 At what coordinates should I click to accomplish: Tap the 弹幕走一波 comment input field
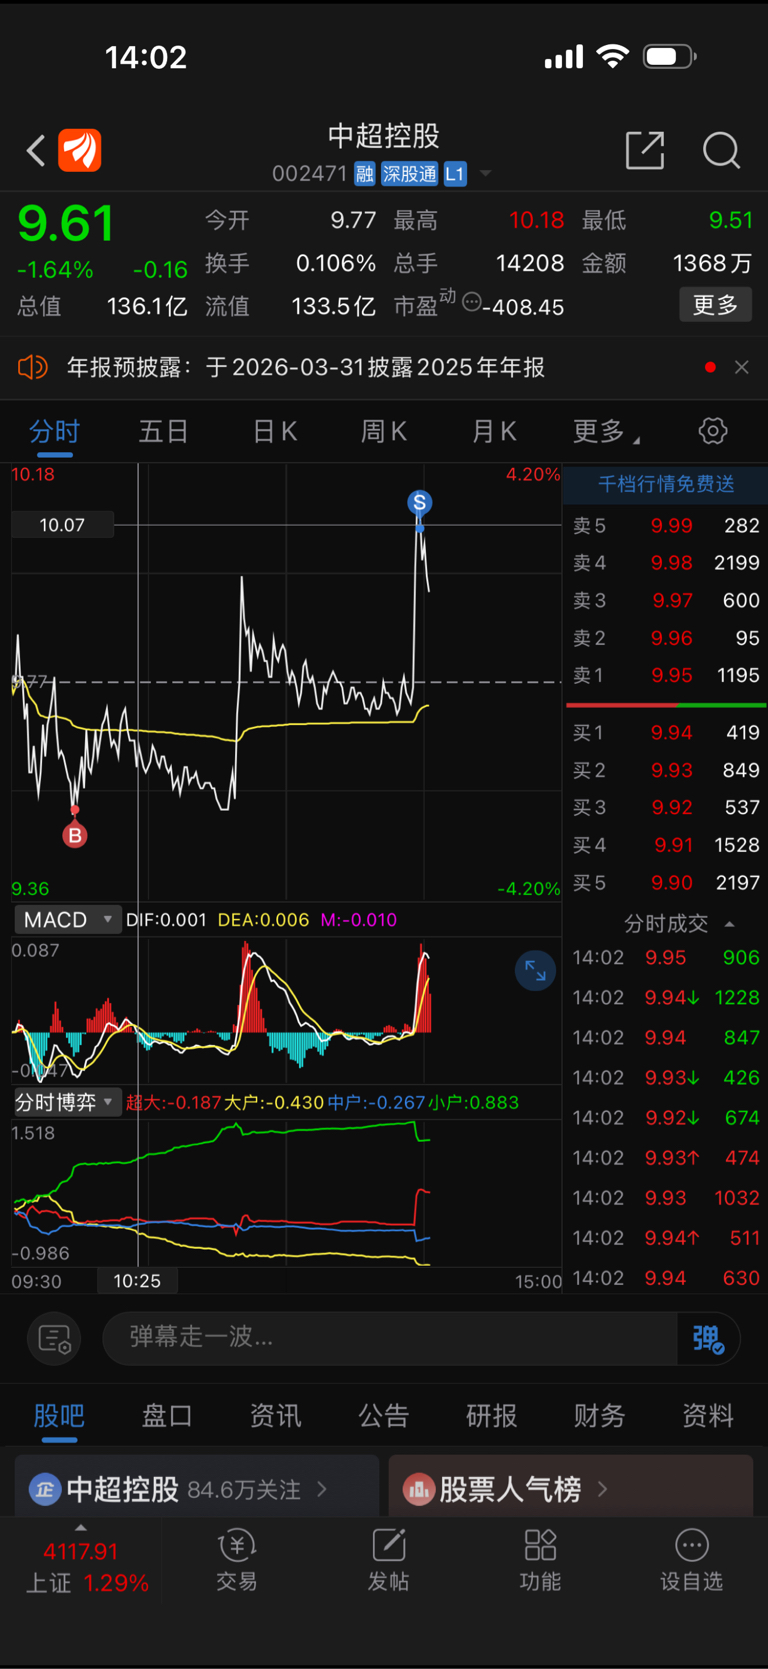[x=390, y=1338]
